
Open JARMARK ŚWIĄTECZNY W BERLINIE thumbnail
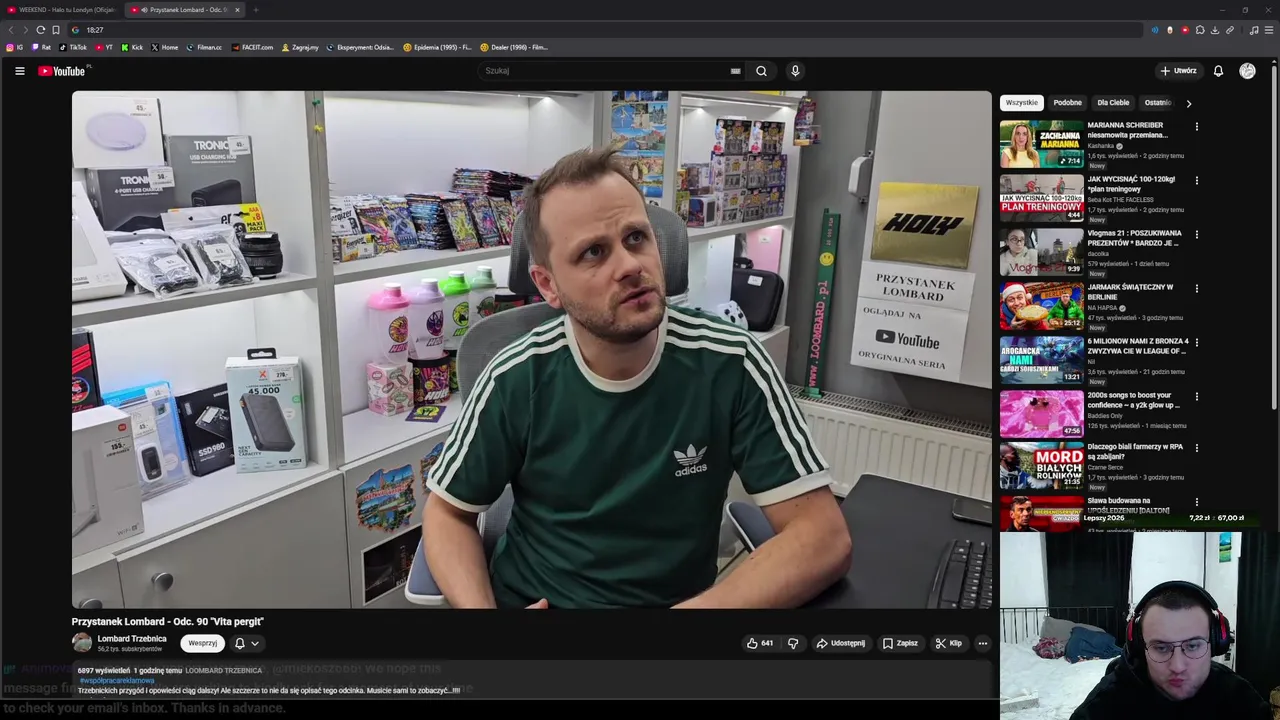click(1041, 306)
